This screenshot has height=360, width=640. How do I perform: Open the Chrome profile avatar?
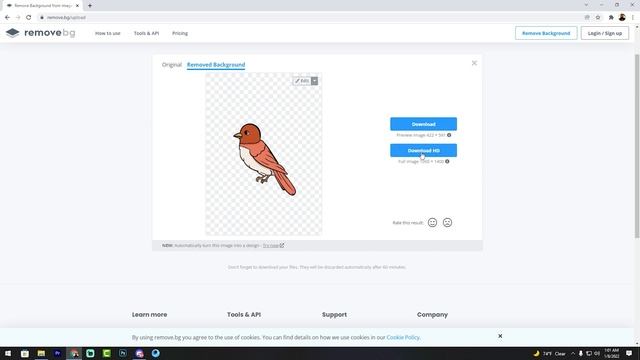click(x=622, y=17)
